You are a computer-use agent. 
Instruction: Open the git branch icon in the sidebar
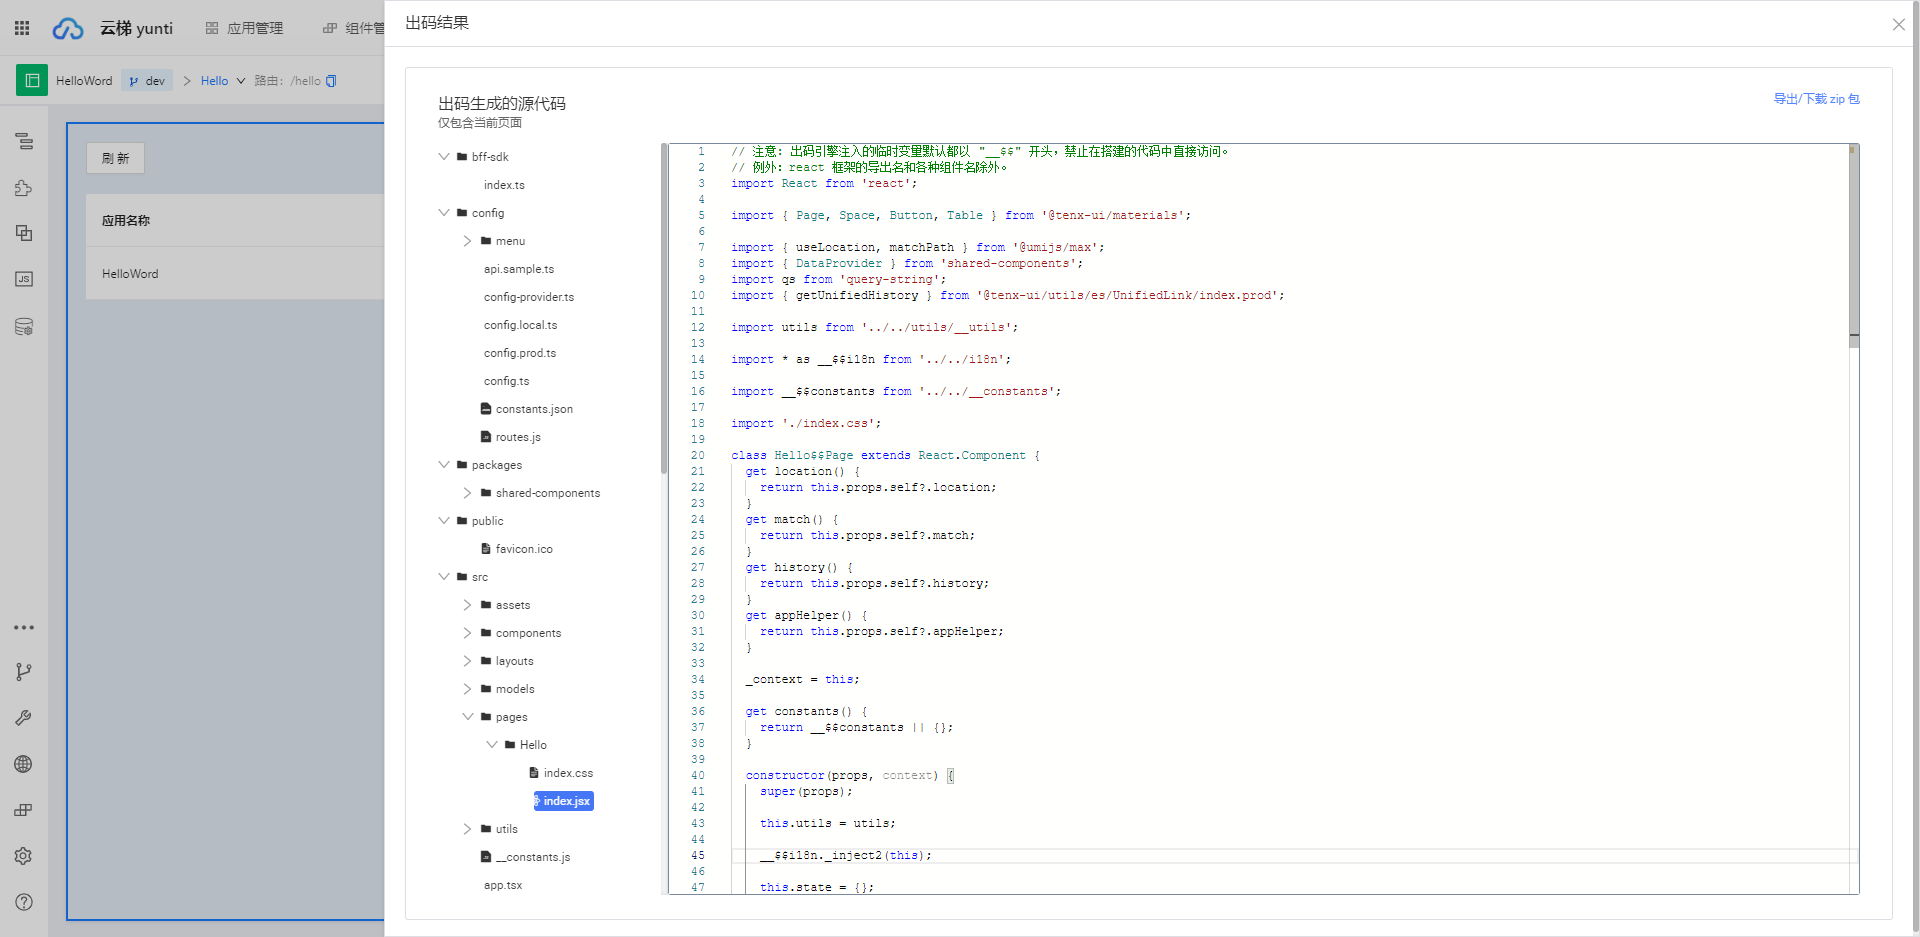[24, 672]
